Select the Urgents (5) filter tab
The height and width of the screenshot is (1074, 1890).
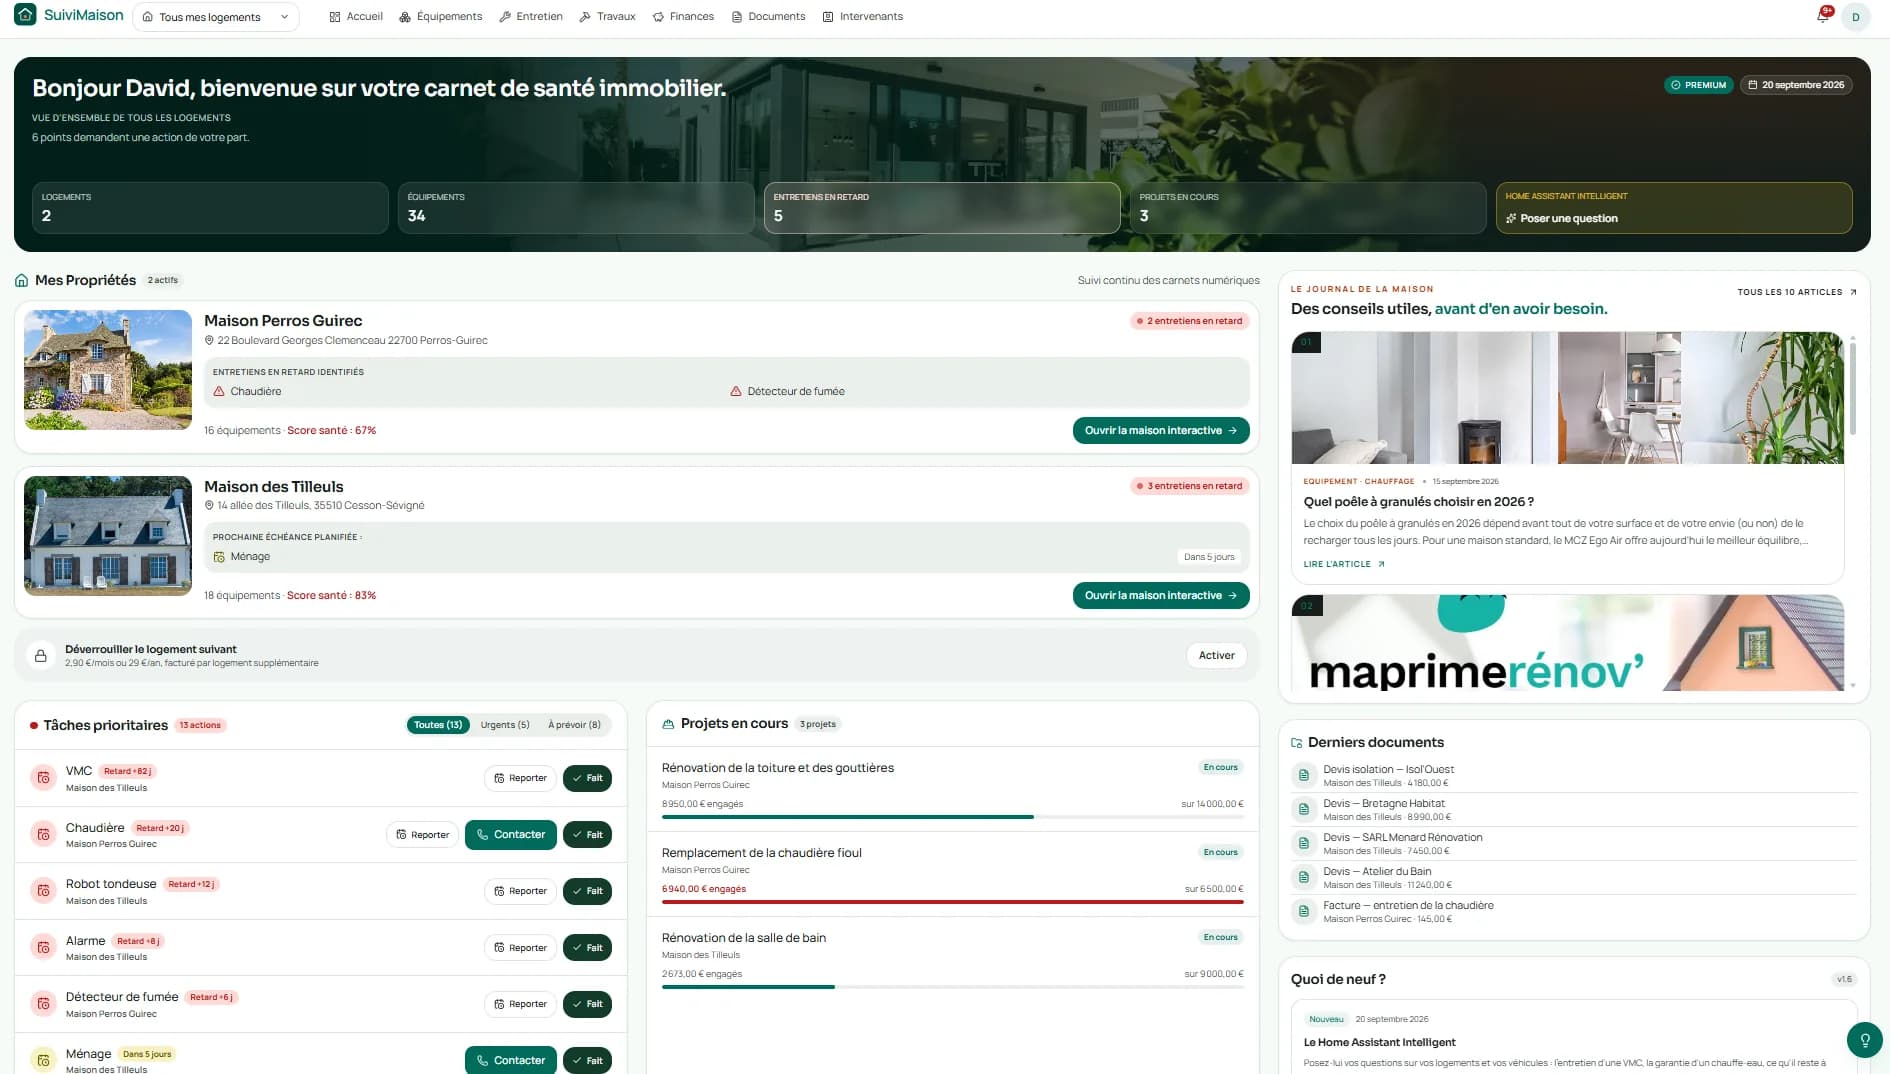505,725
